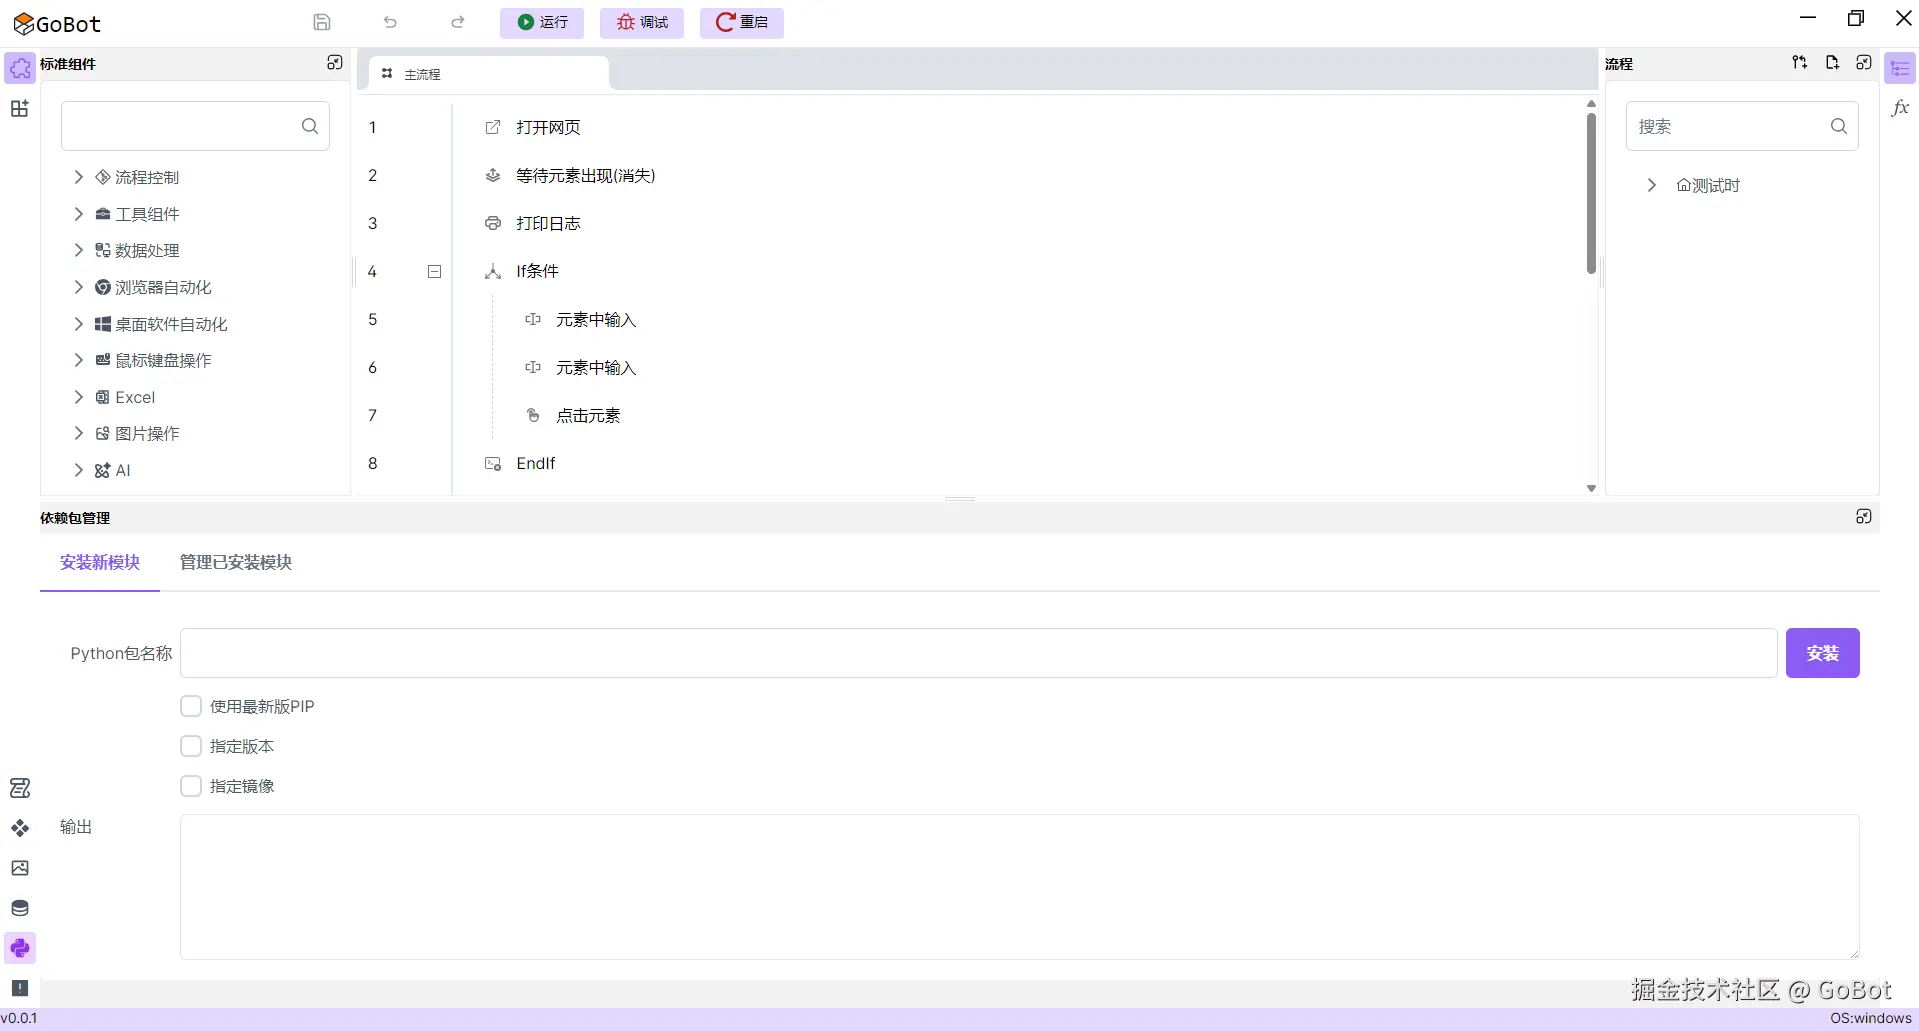This screenshot has height=1031, width=1919.
Task: Select the If条件 step
Action: 537,271
